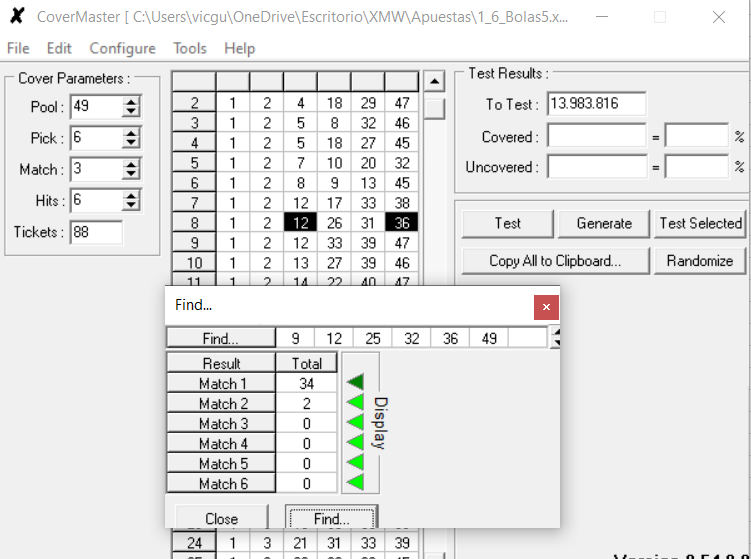Image resolution: width=751 pixels, height=559 pixels.
Task: Click the Total column header
Action: point(307,363)
